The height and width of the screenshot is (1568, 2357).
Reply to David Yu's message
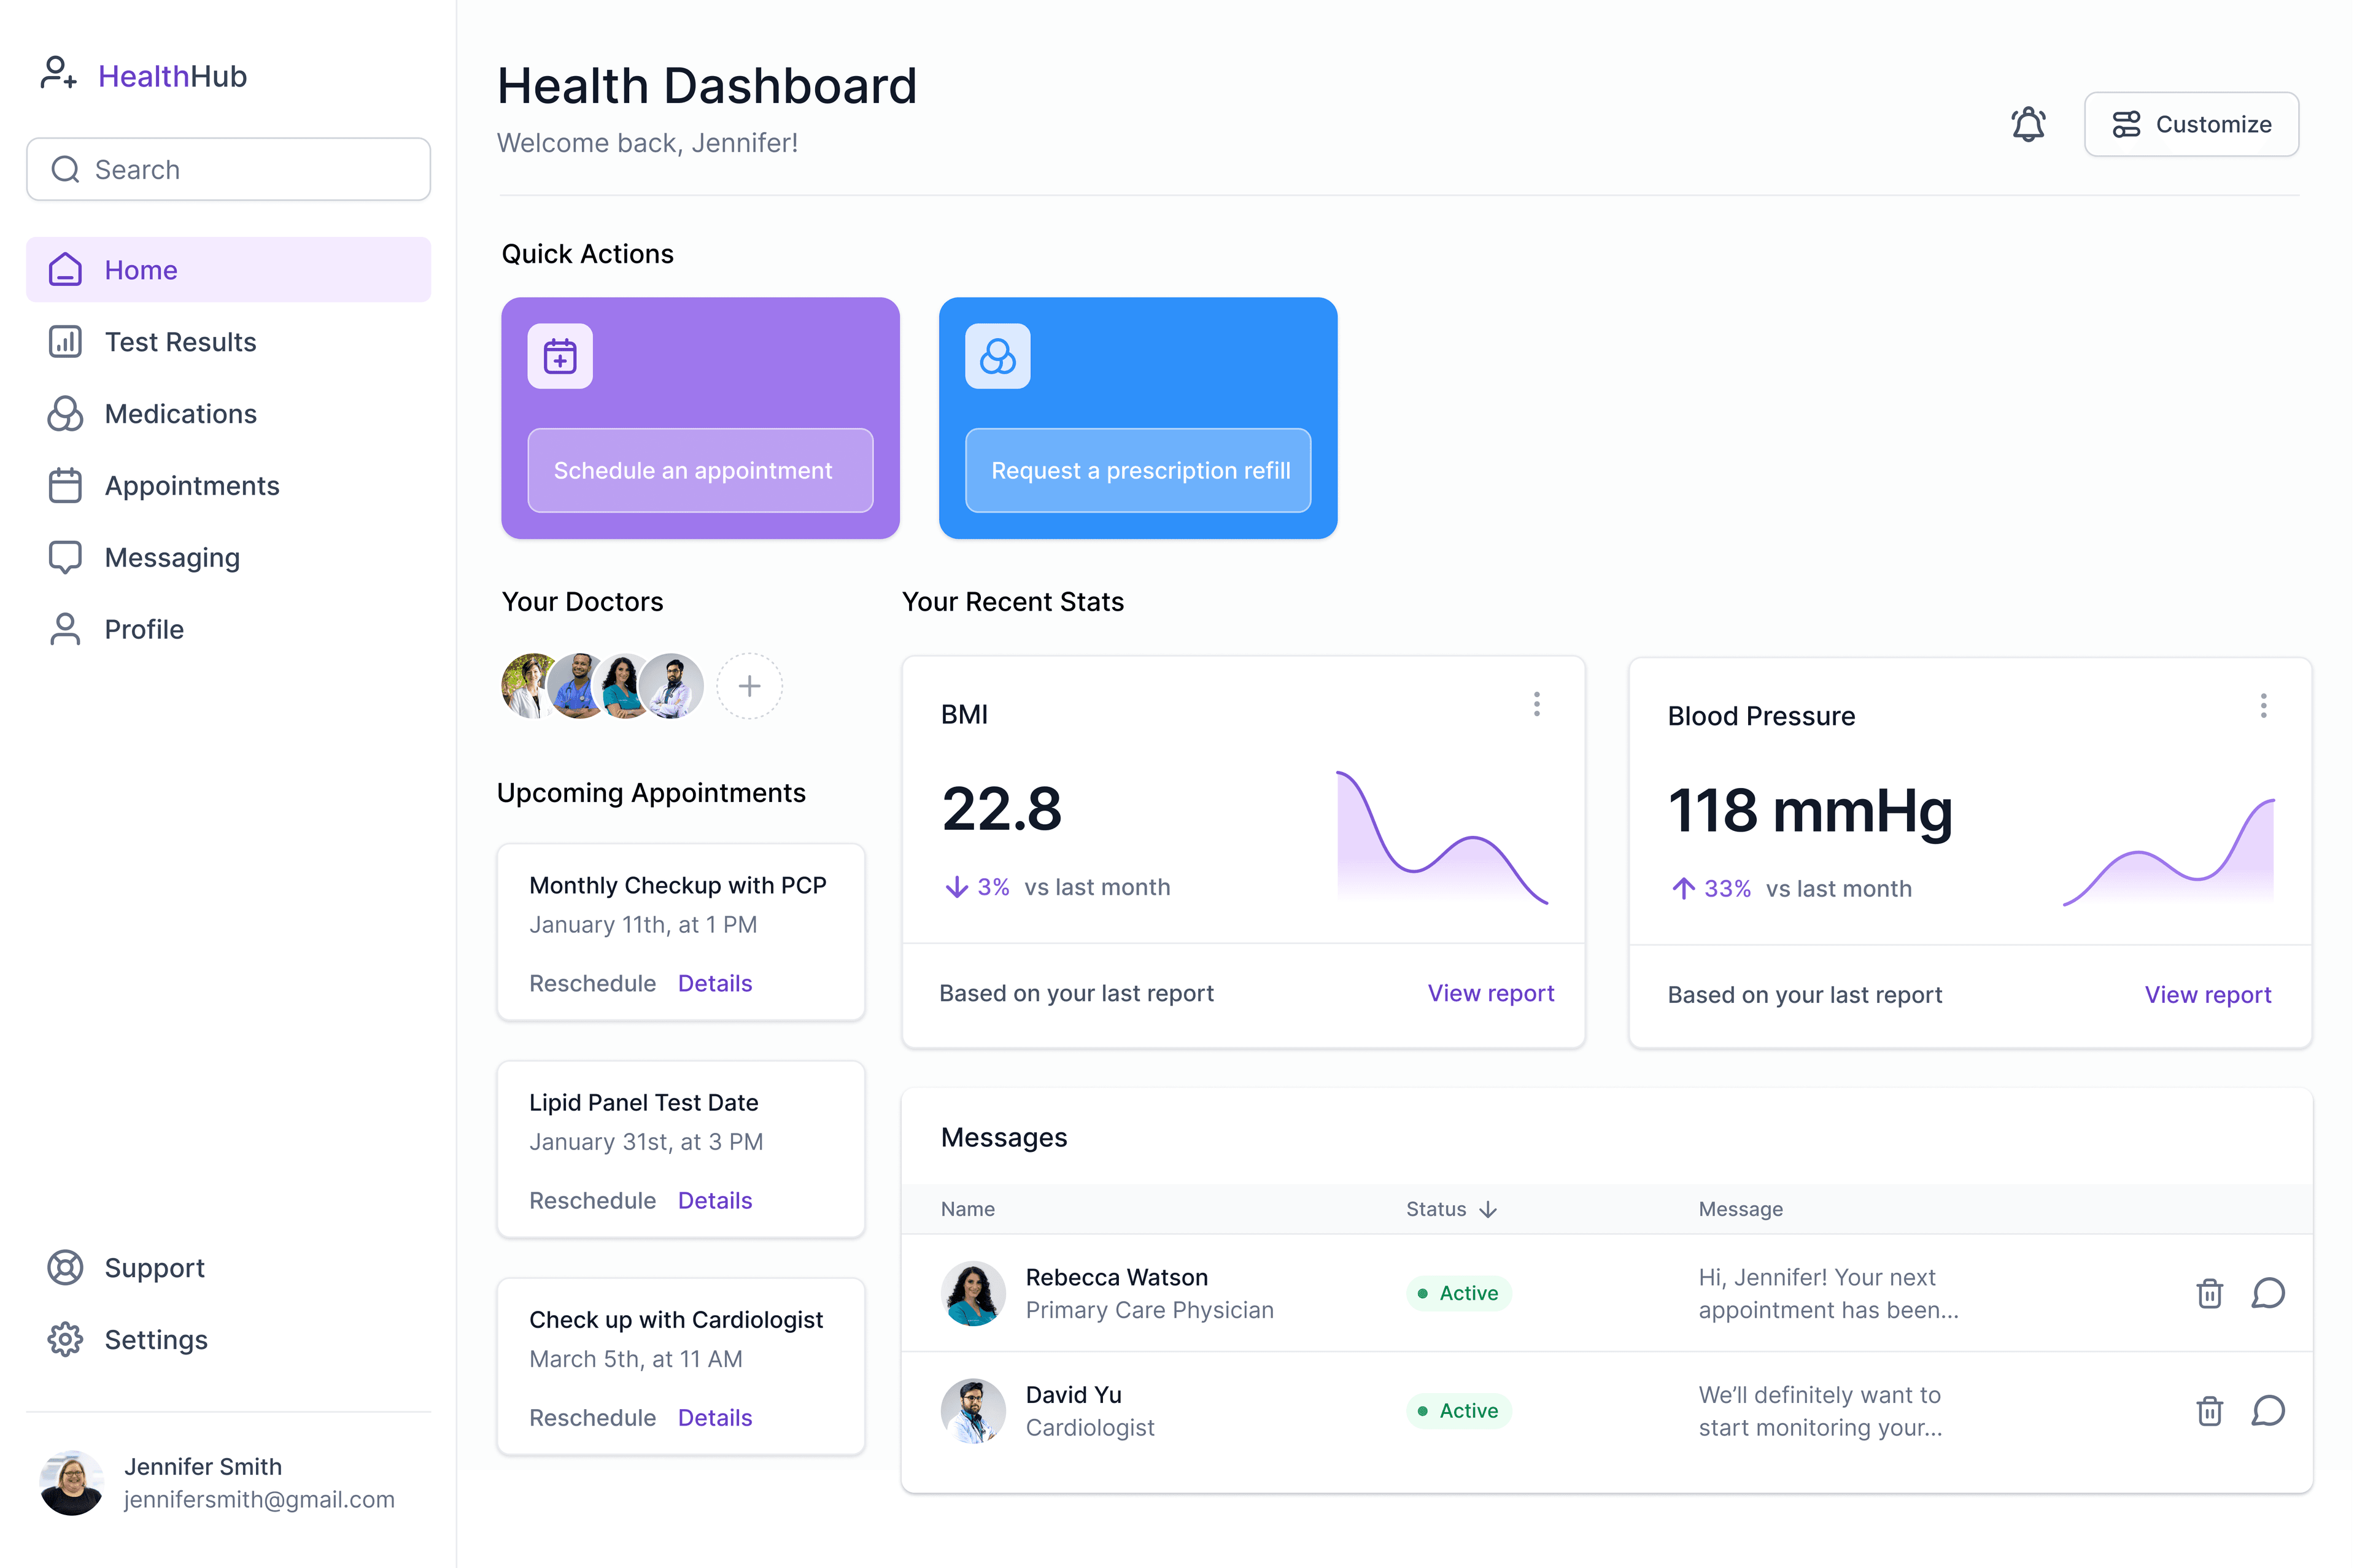pyautogui.click(x=2267, y=1411)
